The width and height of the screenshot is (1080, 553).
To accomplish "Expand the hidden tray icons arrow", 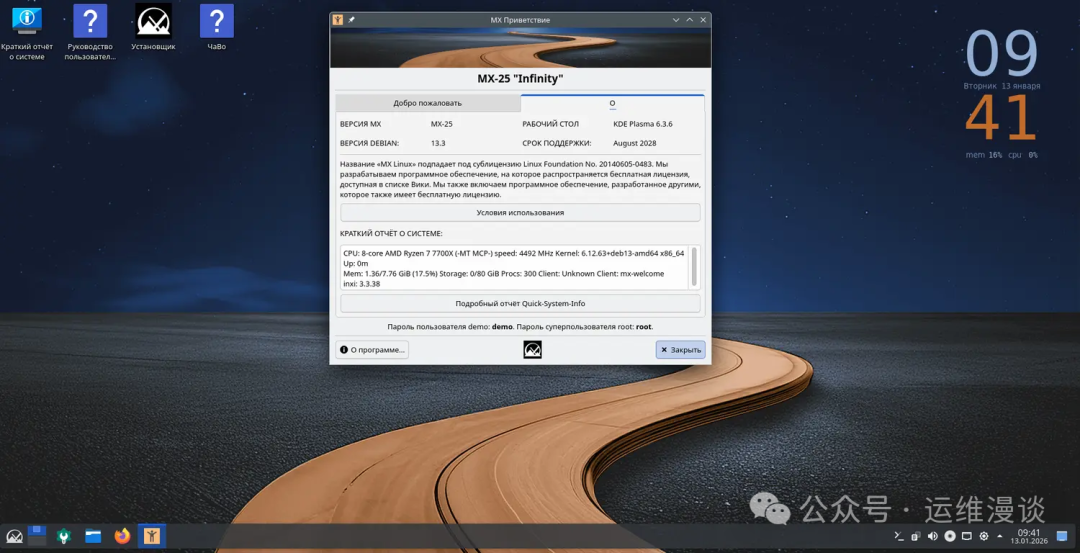I will point(1000,536).
